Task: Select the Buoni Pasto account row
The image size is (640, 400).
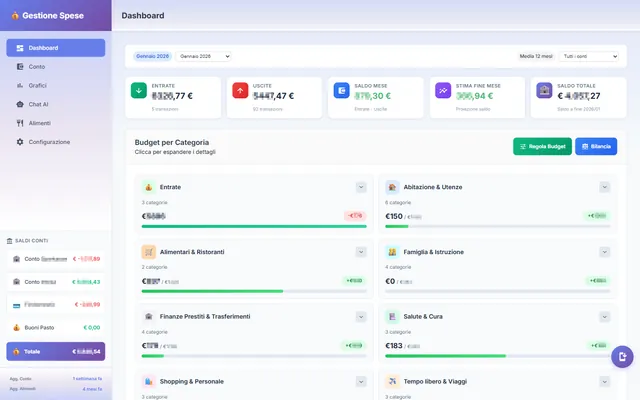Action: pyautogui.click(x=56, y=327)
